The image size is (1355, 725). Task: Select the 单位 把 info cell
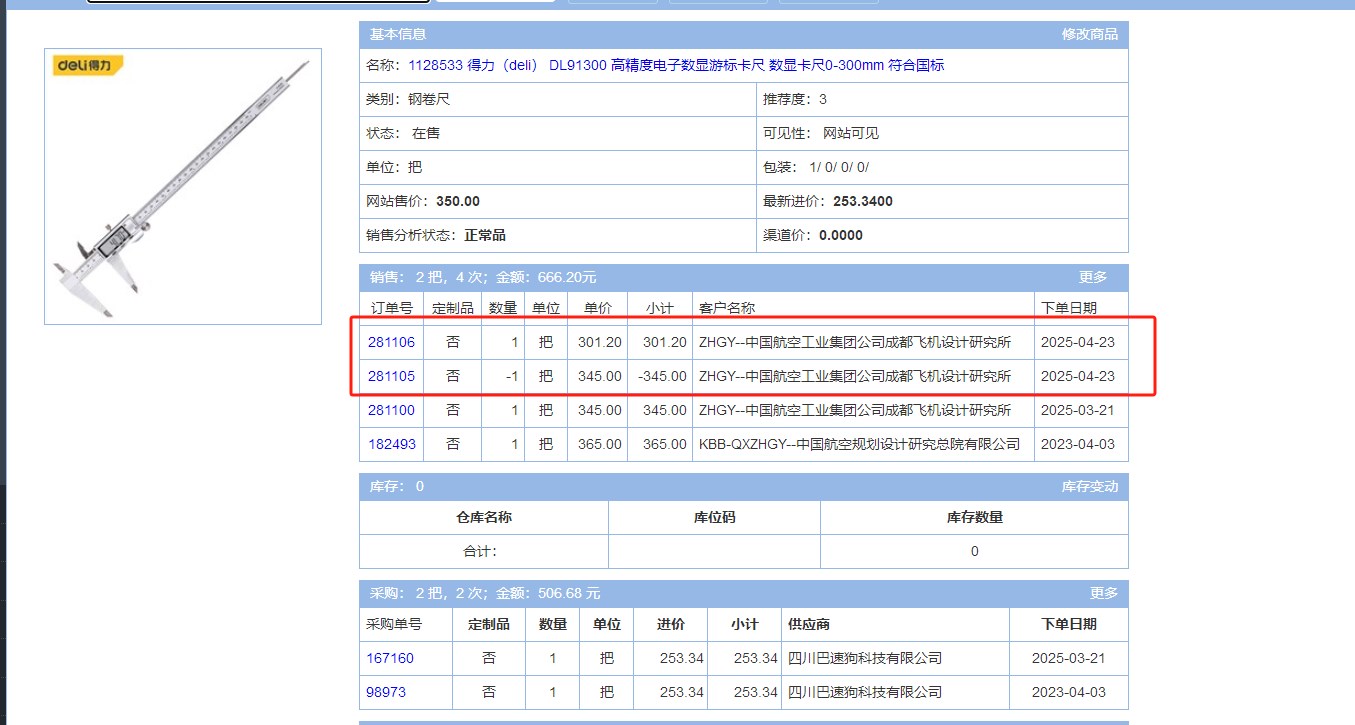pos(558,167)
